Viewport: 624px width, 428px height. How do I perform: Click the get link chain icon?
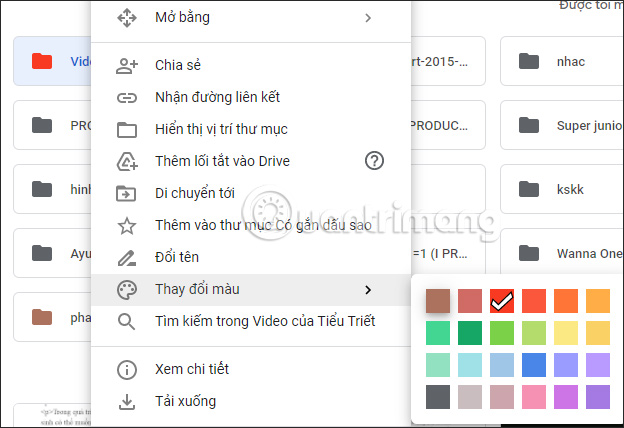click(x=127, y=97)
